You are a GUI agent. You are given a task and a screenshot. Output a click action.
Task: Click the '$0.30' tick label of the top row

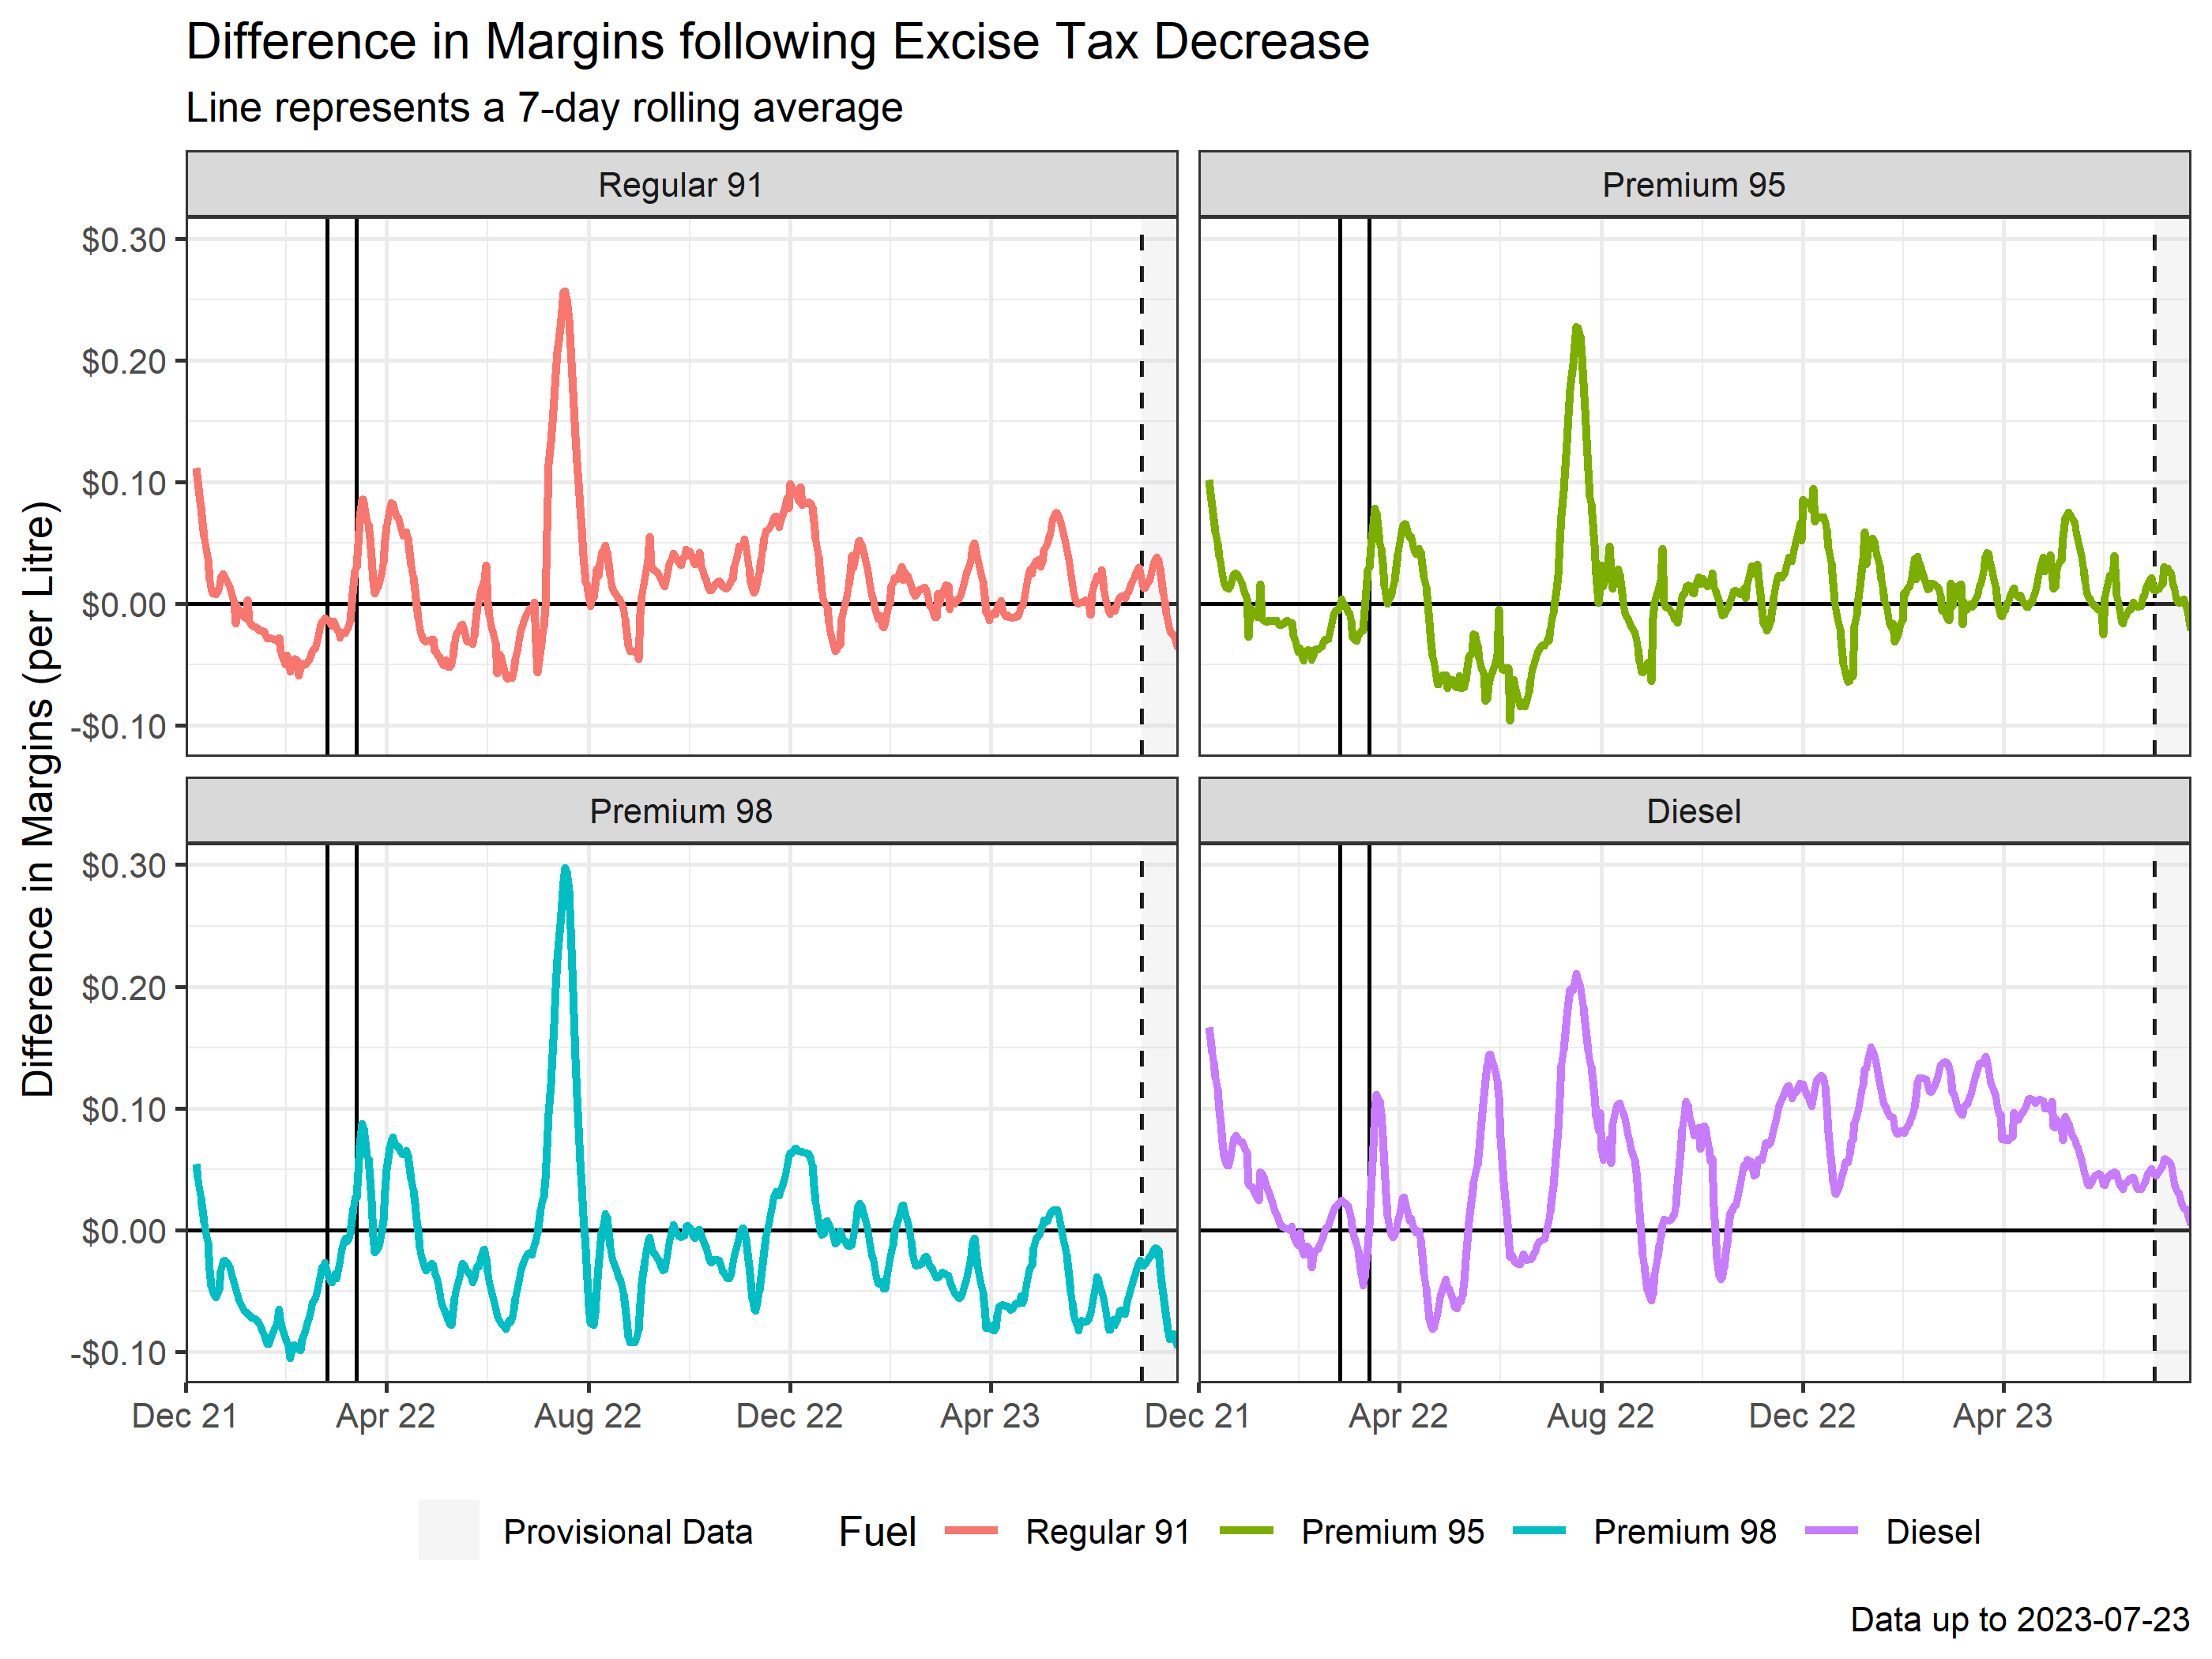(x=124, y=240)
